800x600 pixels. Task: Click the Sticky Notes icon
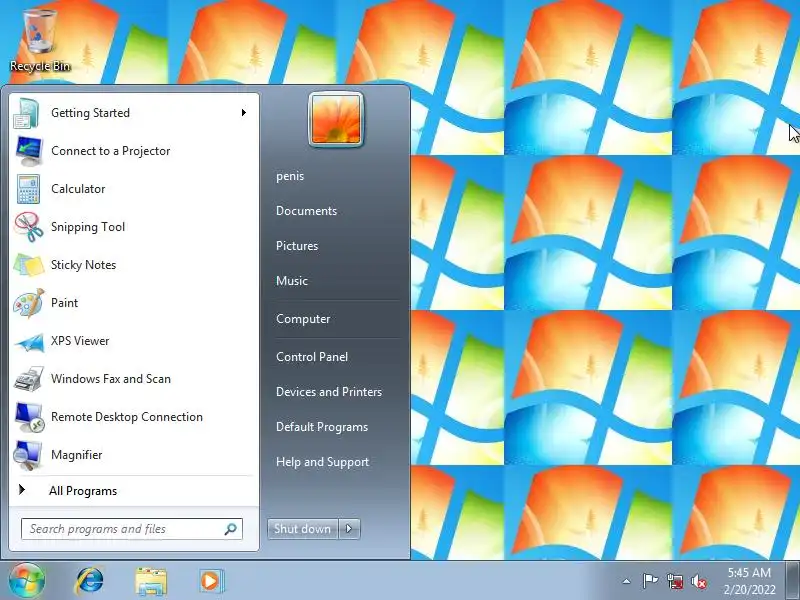pos(28,265)
